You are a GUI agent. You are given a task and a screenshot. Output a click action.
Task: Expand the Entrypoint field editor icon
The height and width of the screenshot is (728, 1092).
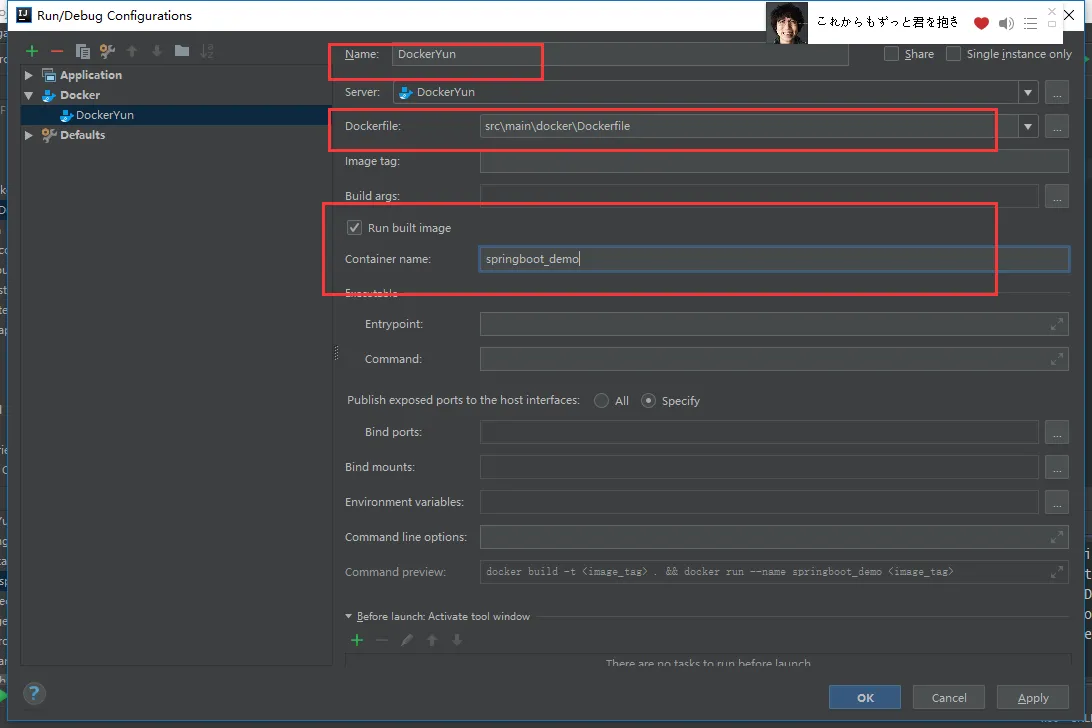tap(1056, 324)
